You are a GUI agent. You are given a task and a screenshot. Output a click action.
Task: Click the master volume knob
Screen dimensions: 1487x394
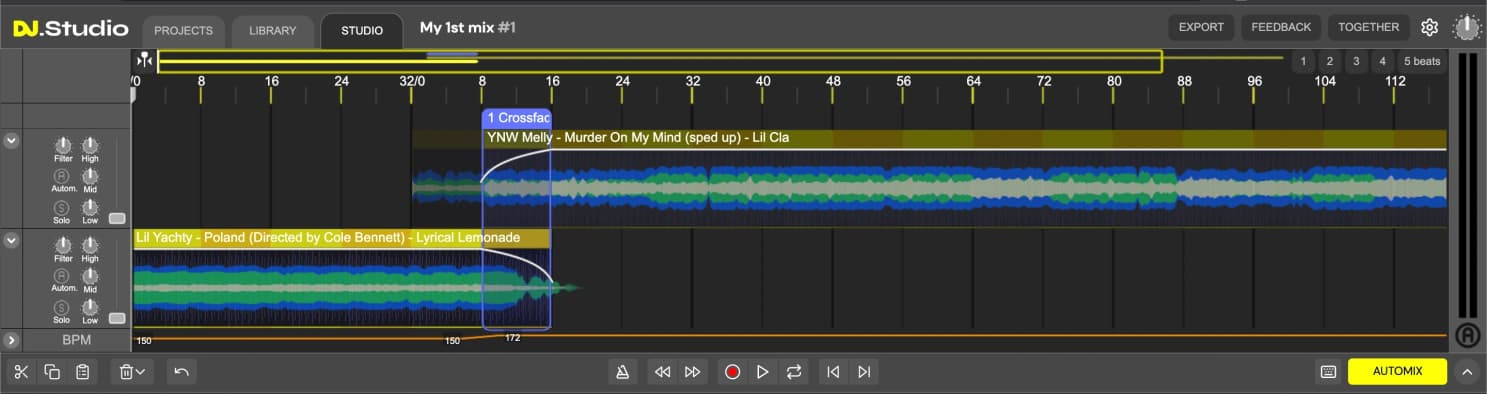click(1467, 28)
